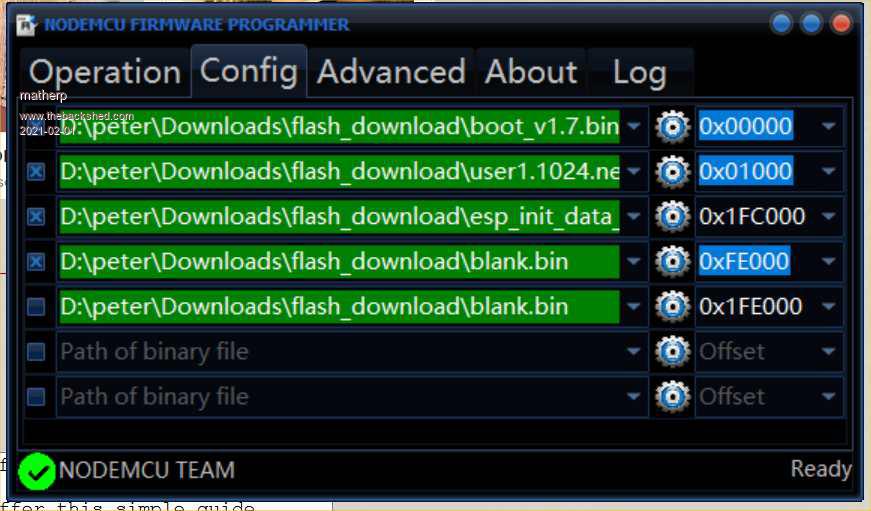Screen dimensions: 871x511
Task: Open the 0x00000 offset dropdown
Action: (x=828, y=127)
